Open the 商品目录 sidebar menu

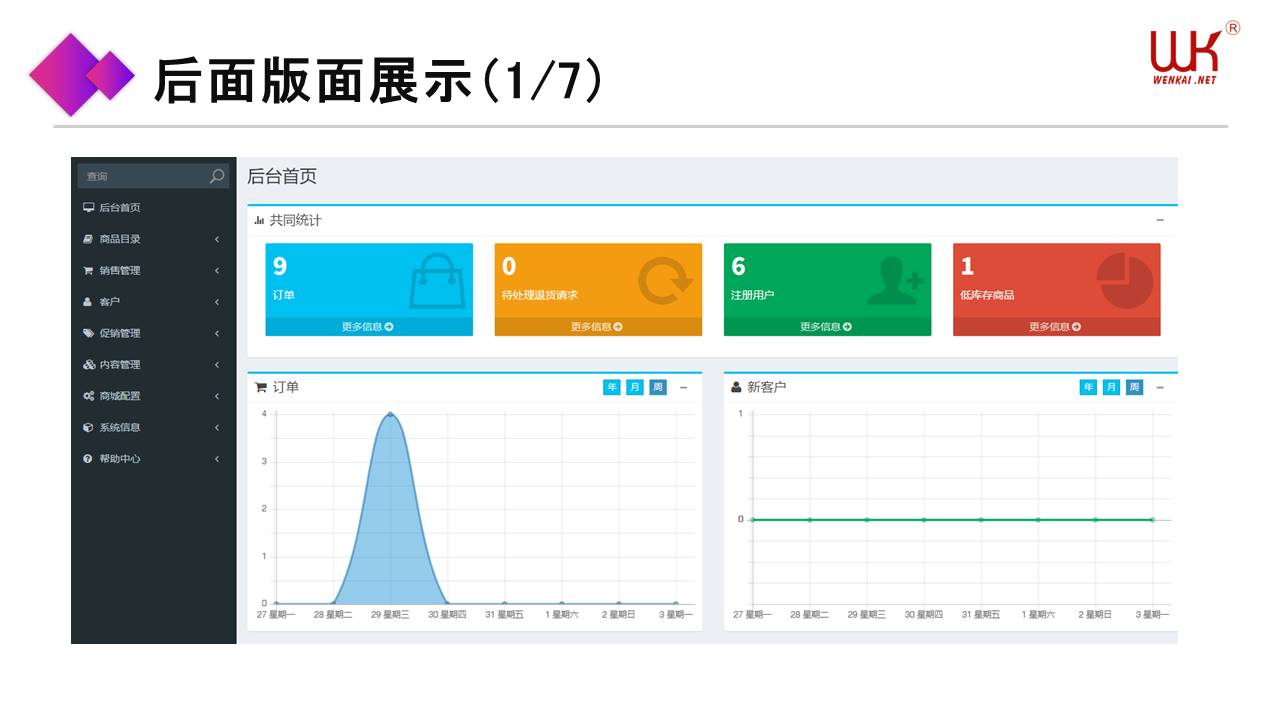pos(154,239)
